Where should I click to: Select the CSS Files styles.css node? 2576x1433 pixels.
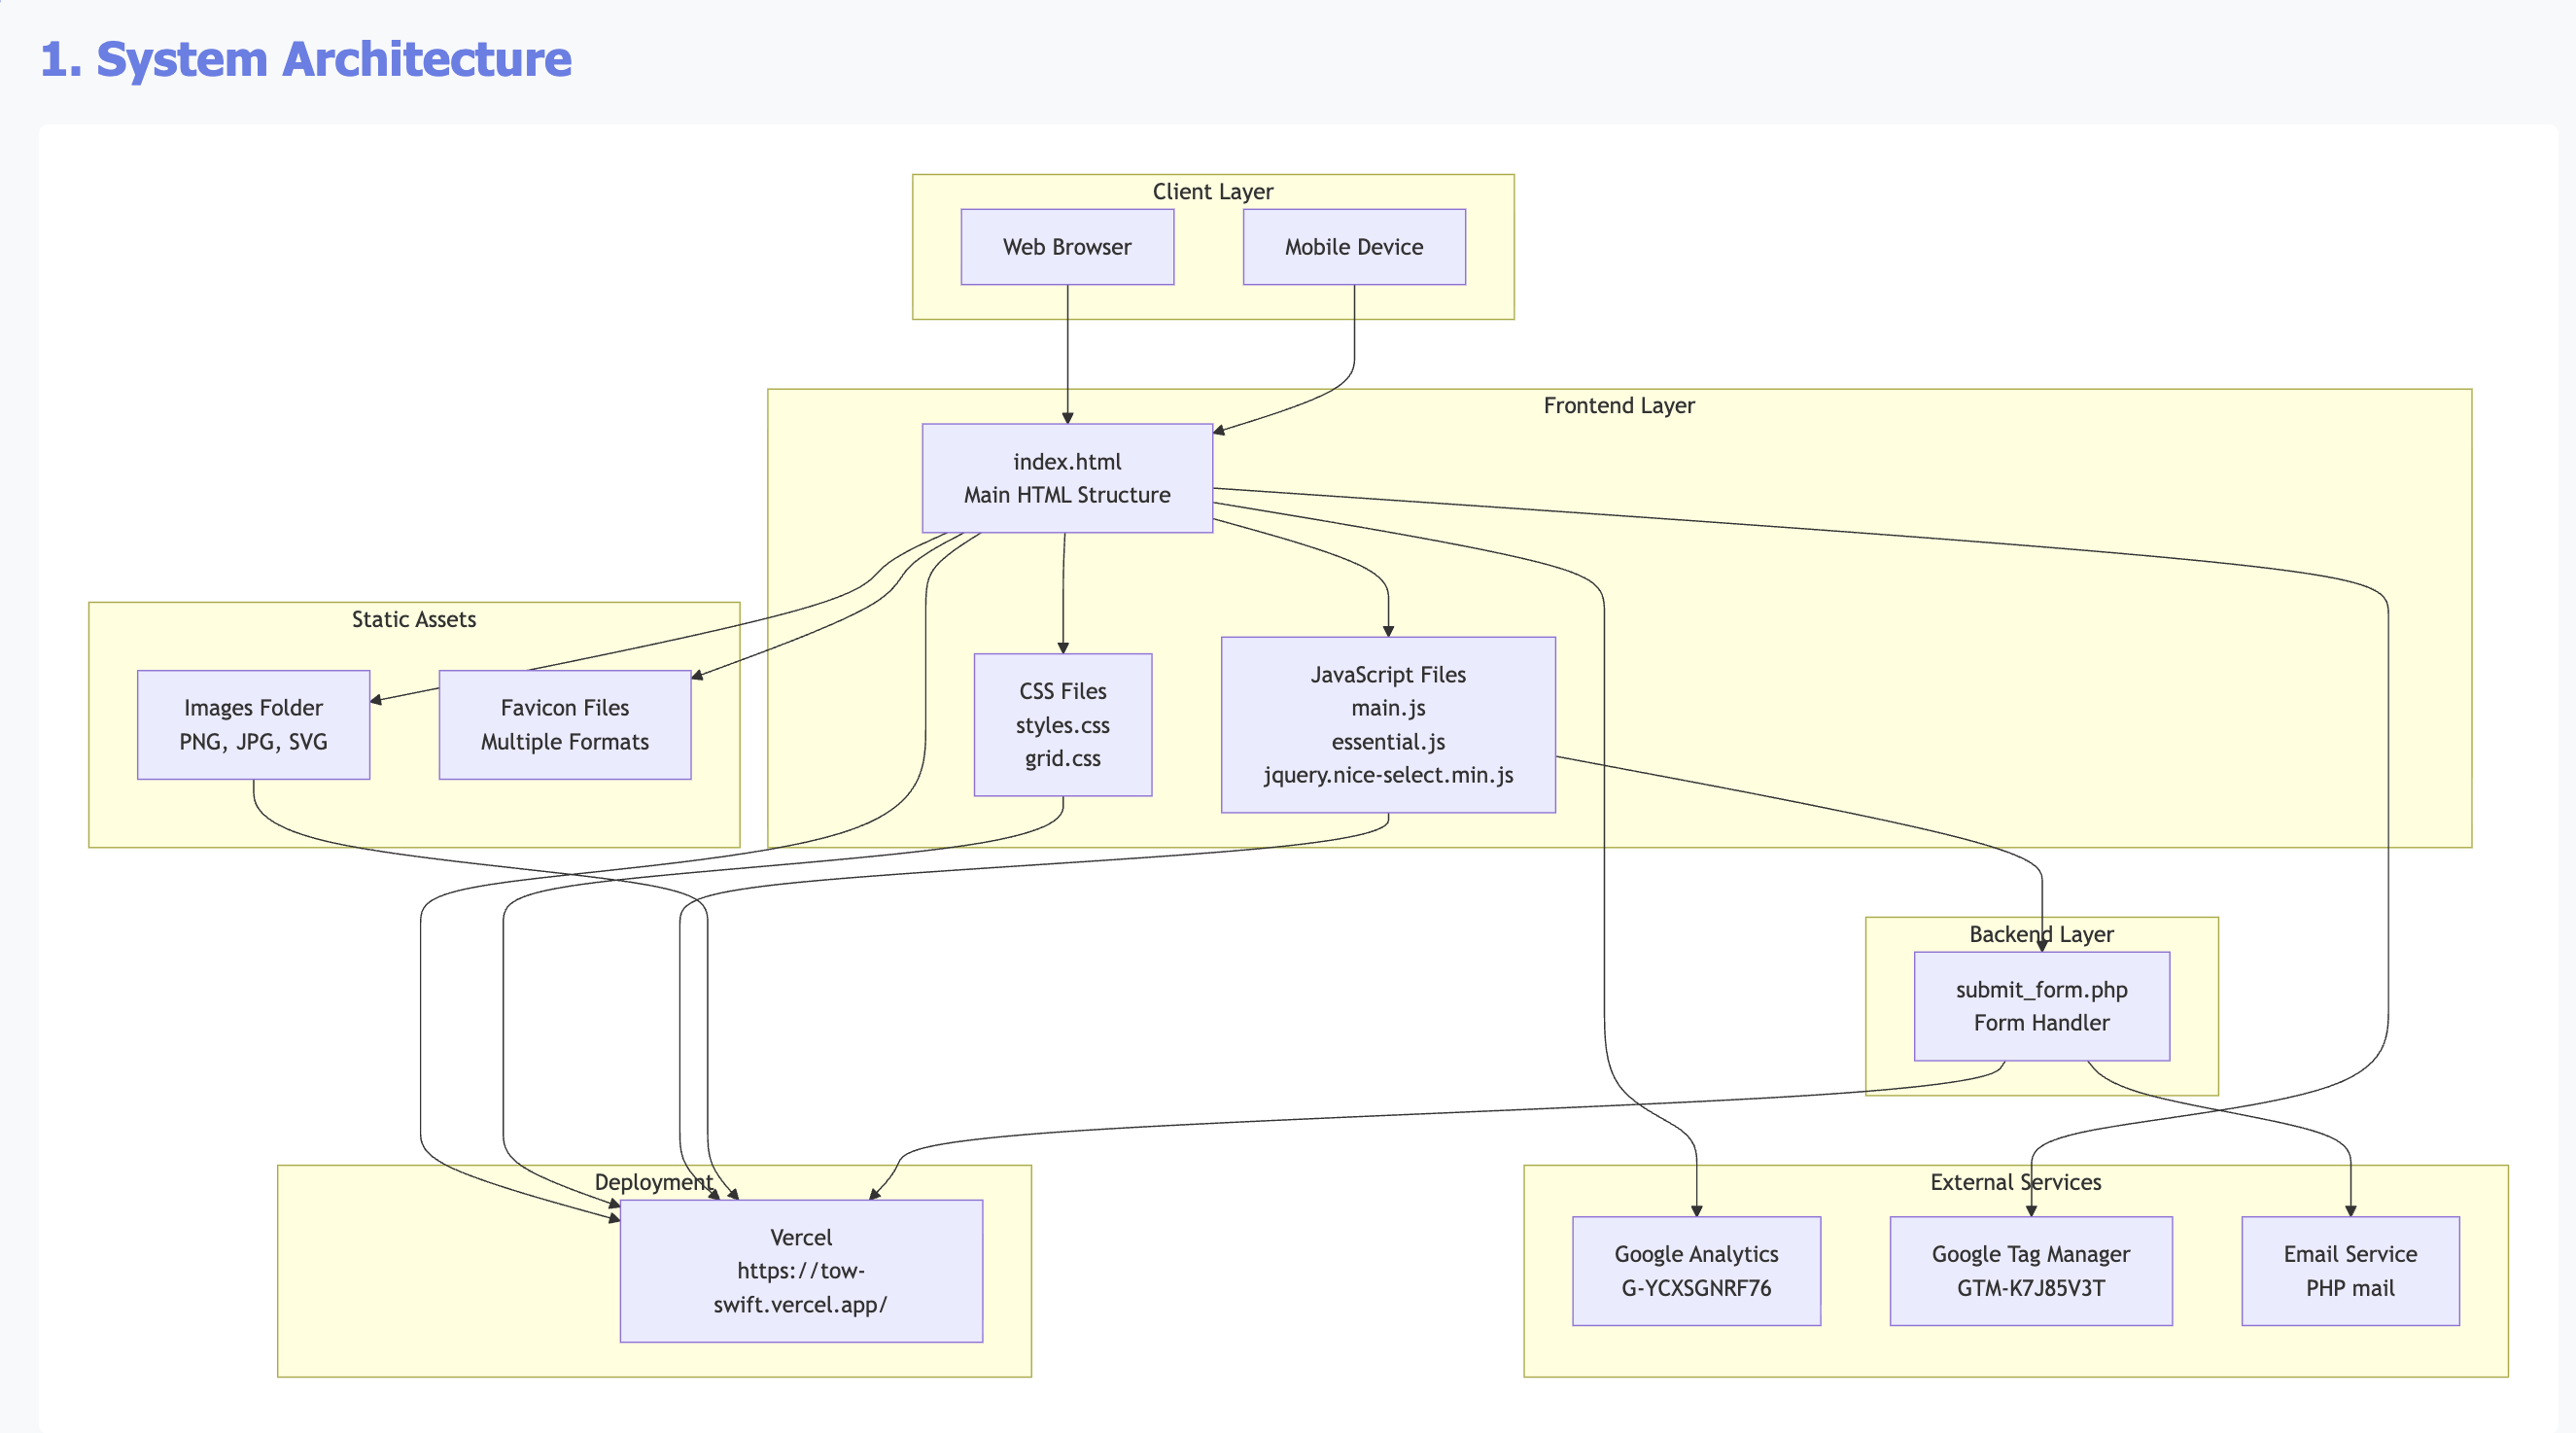pos(1063,724)
